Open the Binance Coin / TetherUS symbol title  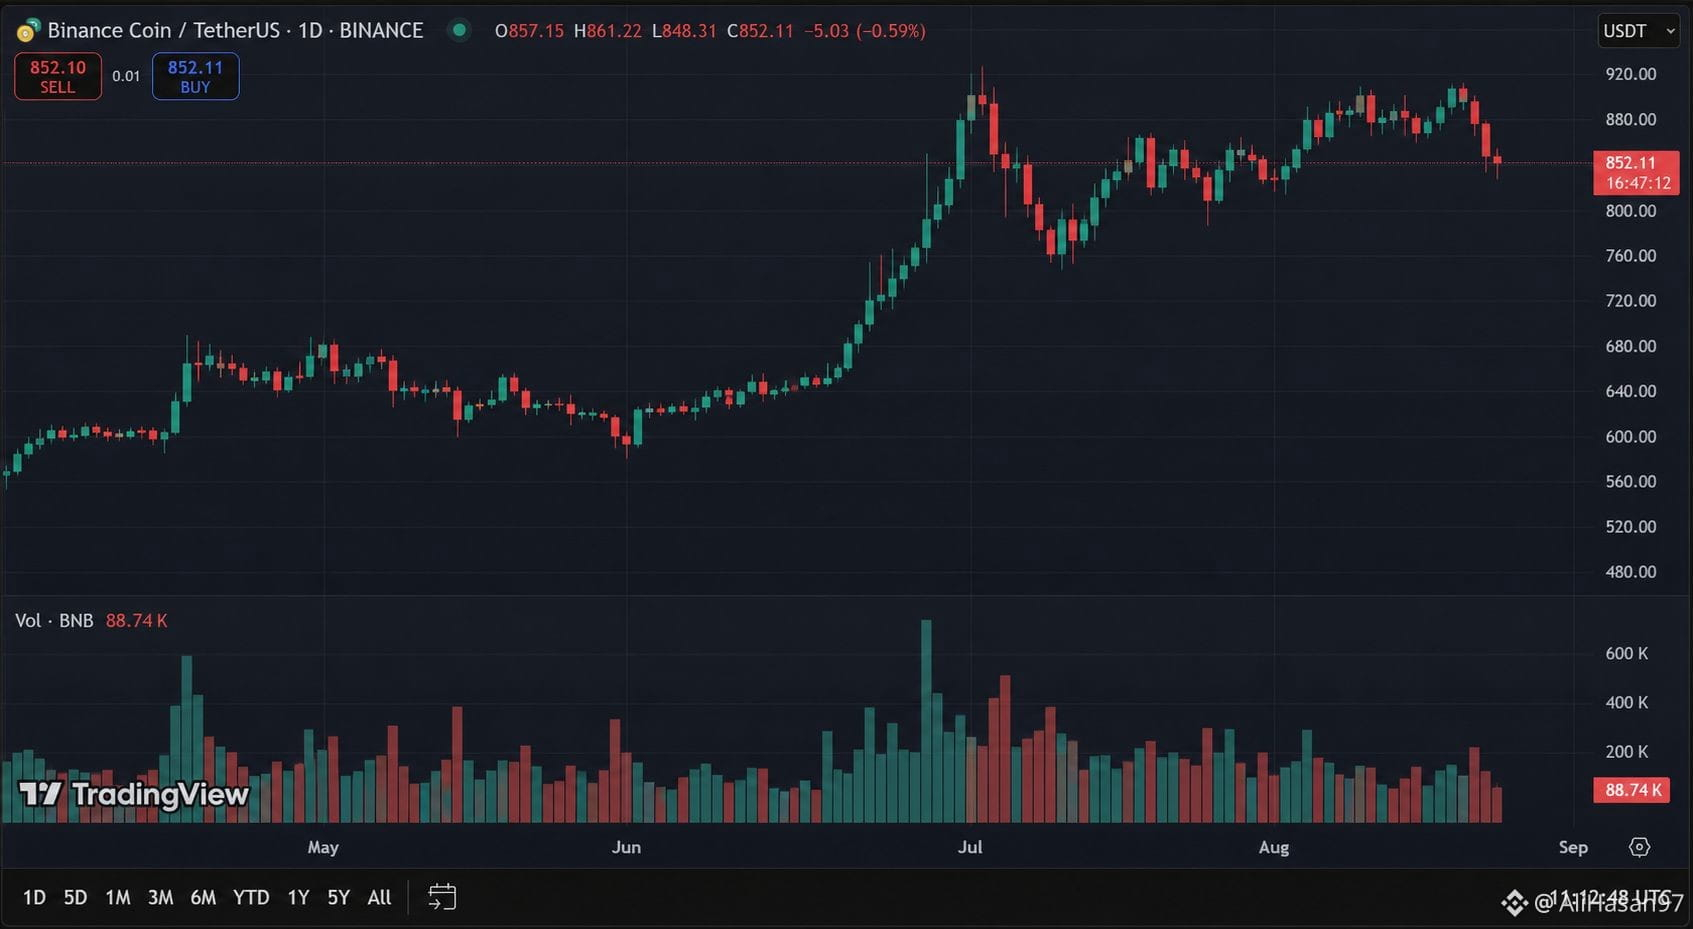coord(235,31)
